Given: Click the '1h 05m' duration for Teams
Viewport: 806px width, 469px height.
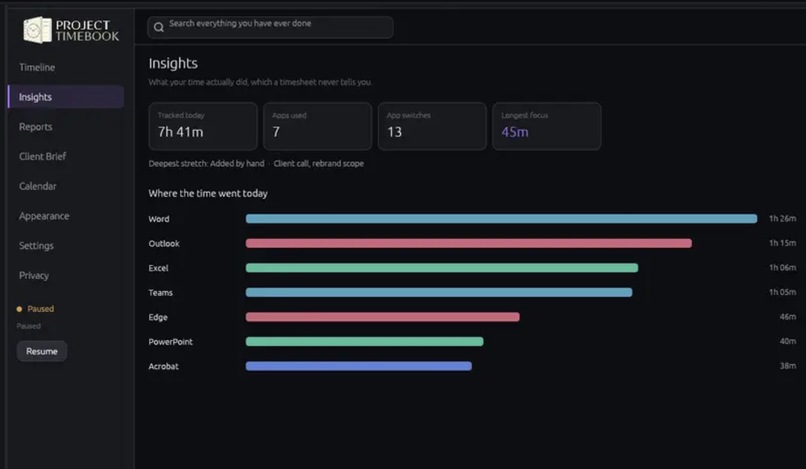Looking at the screenshot, I should coord(782,292).
